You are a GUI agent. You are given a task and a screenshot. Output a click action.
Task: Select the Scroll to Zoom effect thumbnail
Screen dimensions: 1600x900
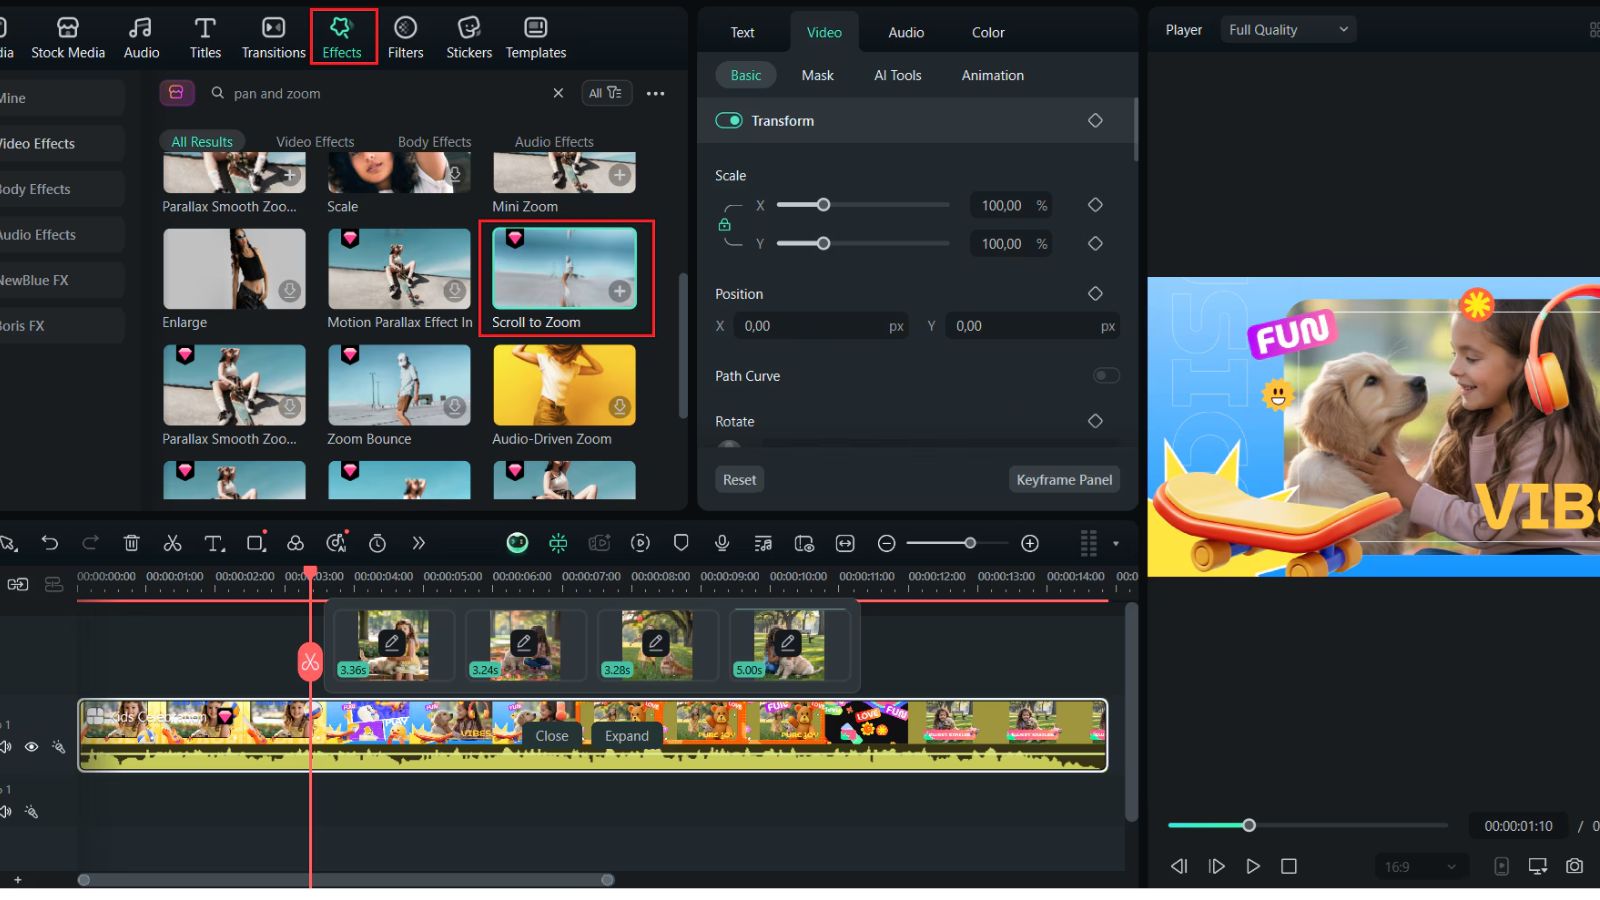tap(564, 269)
